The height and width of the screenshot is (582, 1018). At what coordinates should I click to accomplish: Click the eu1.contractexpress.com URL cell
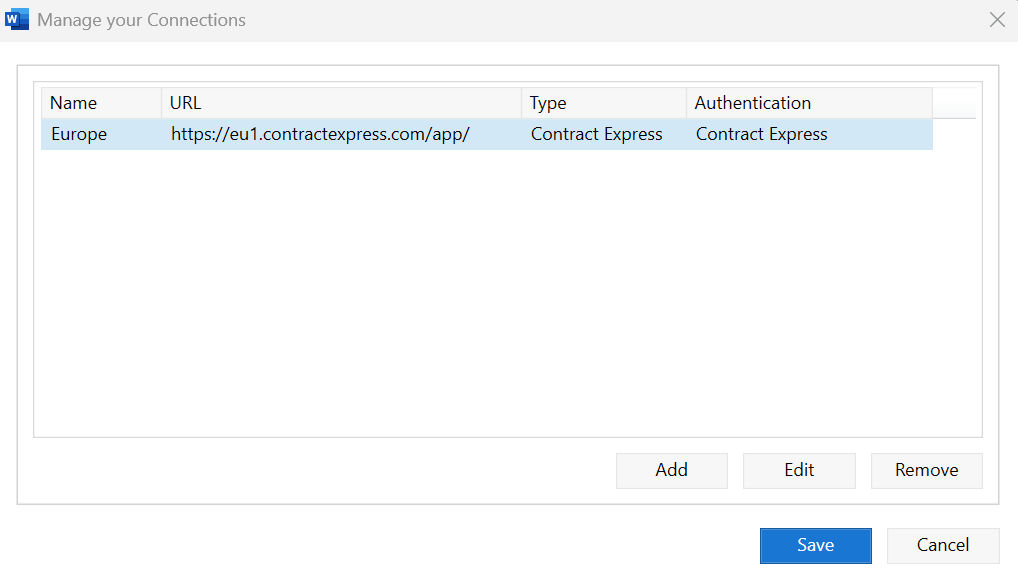(x=320, y=134)
